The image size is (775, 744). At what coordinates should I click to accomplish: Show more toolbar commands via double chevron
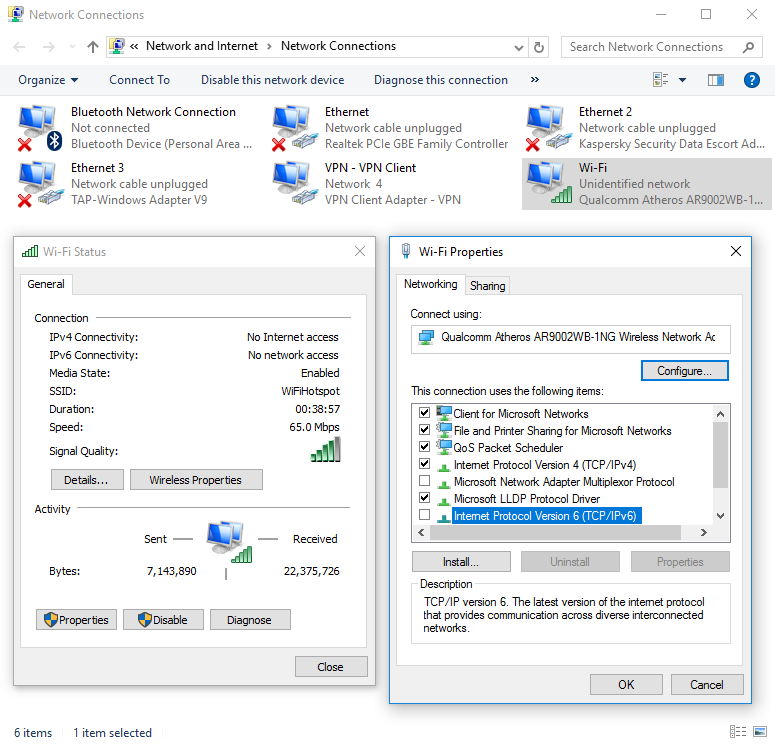(535, 80)
